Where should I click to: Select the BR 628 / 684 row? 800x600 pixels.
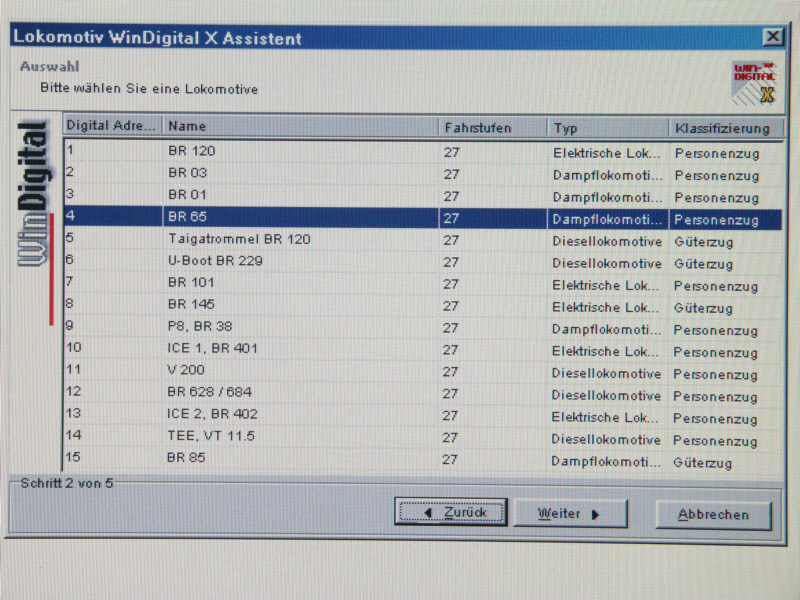(423, 394)
